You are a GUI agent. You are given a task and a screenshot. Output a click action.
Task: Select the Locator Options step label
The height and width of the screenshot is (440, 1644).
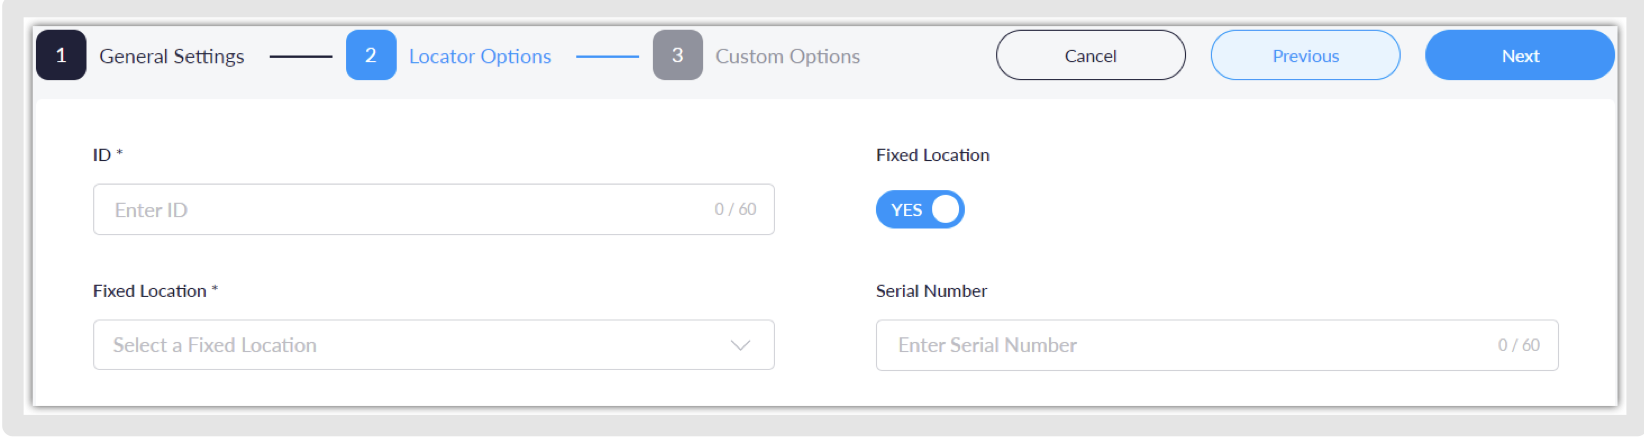480,57
